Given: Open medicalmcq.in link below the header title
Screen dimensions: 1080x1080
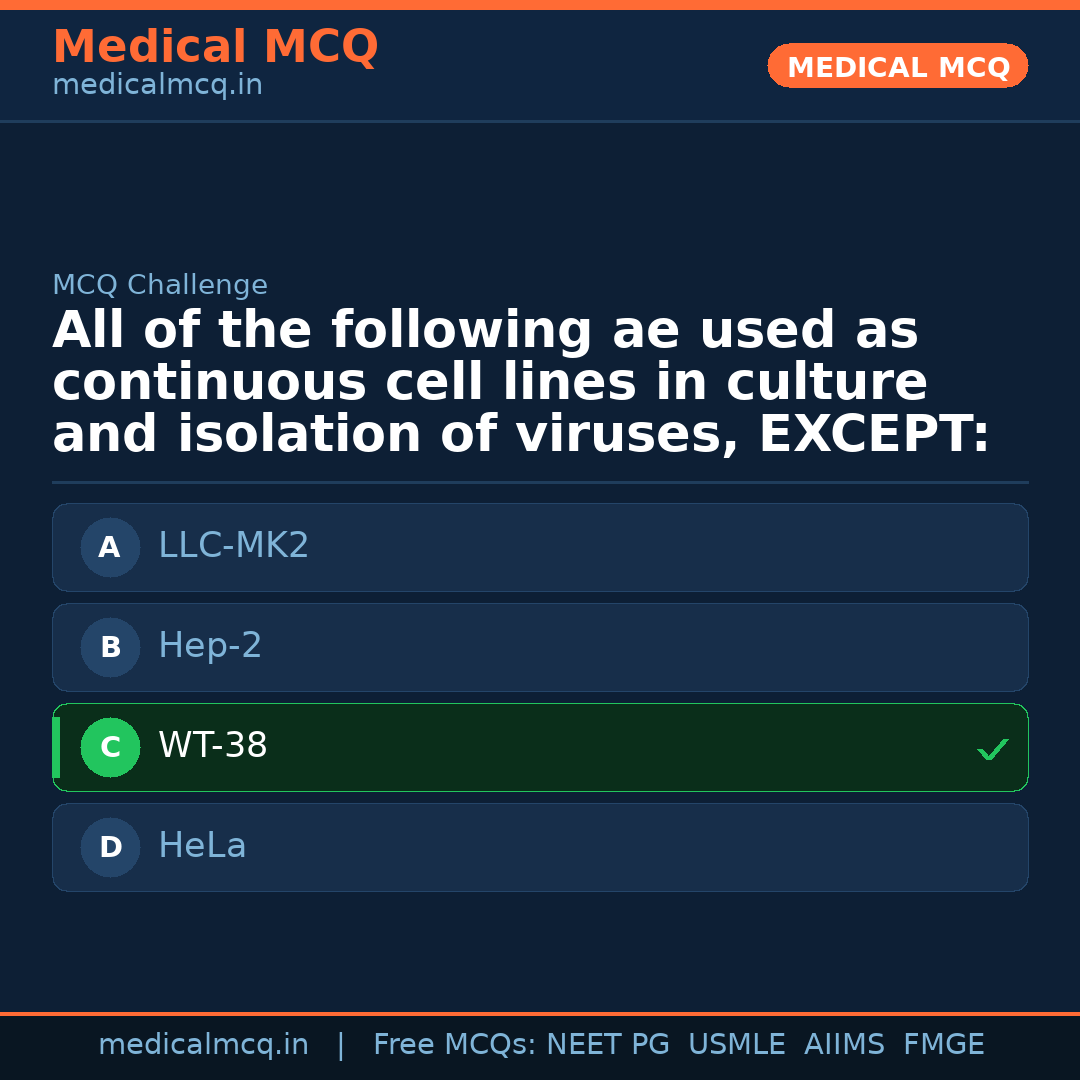Looking at the screenshot, I should (157, 85).
